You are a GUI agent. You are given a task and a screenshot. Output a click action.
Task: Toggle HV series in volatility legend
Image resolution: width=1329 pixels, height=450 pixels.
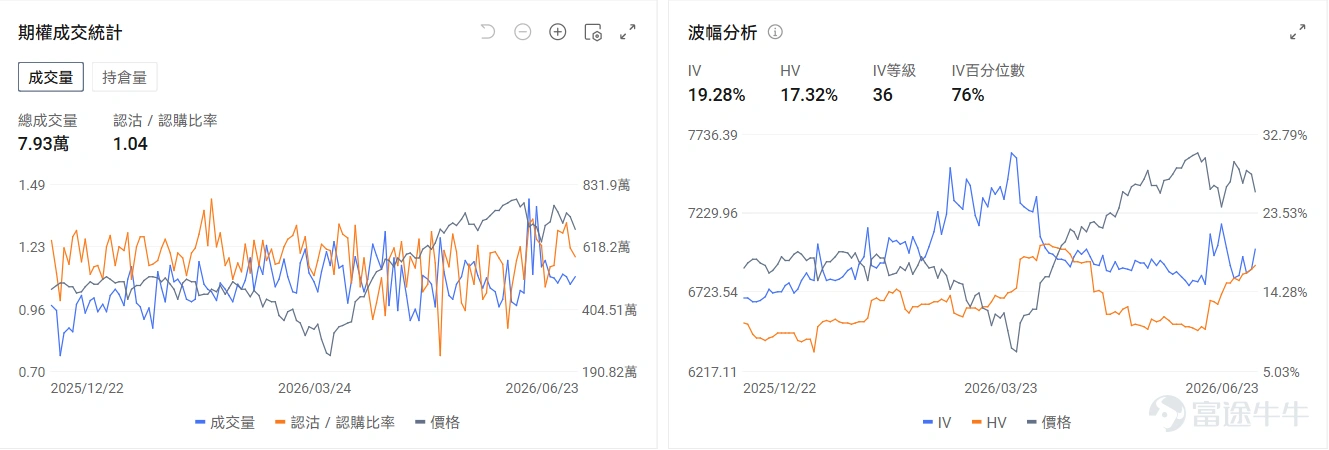988,422
